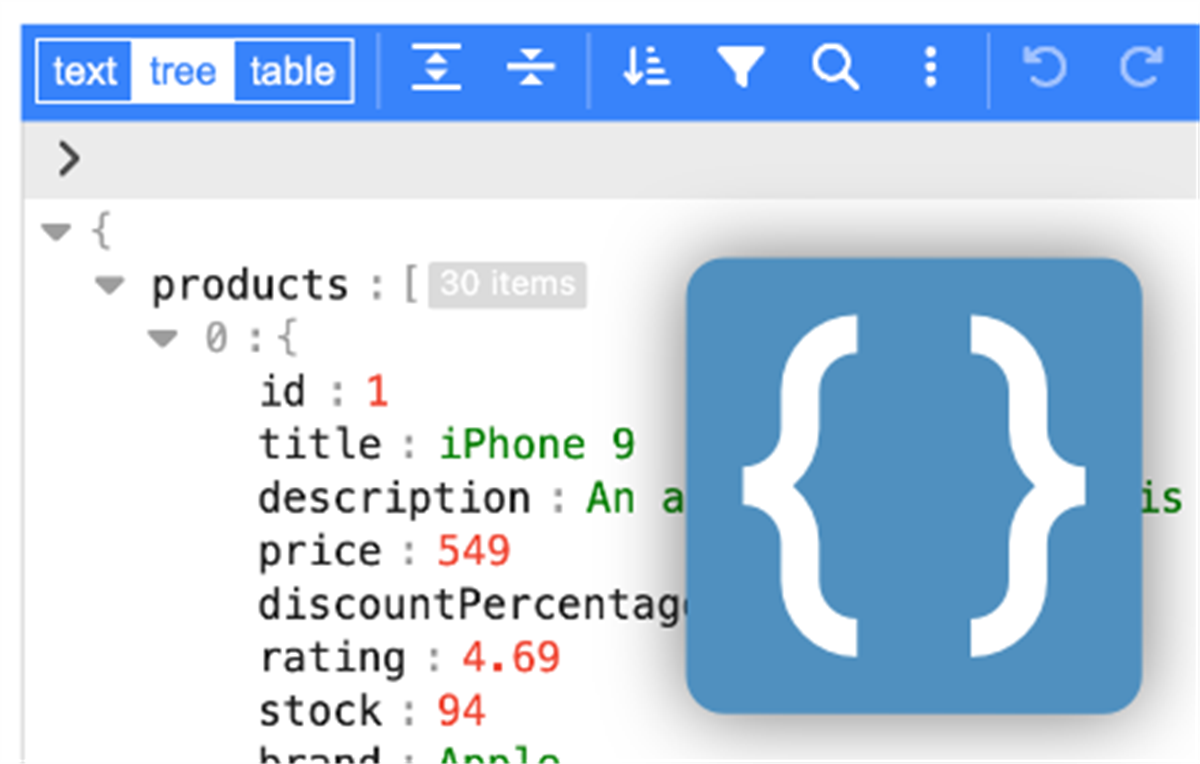Click the description key
The image size is (1200, 764).
pos(395,498)
